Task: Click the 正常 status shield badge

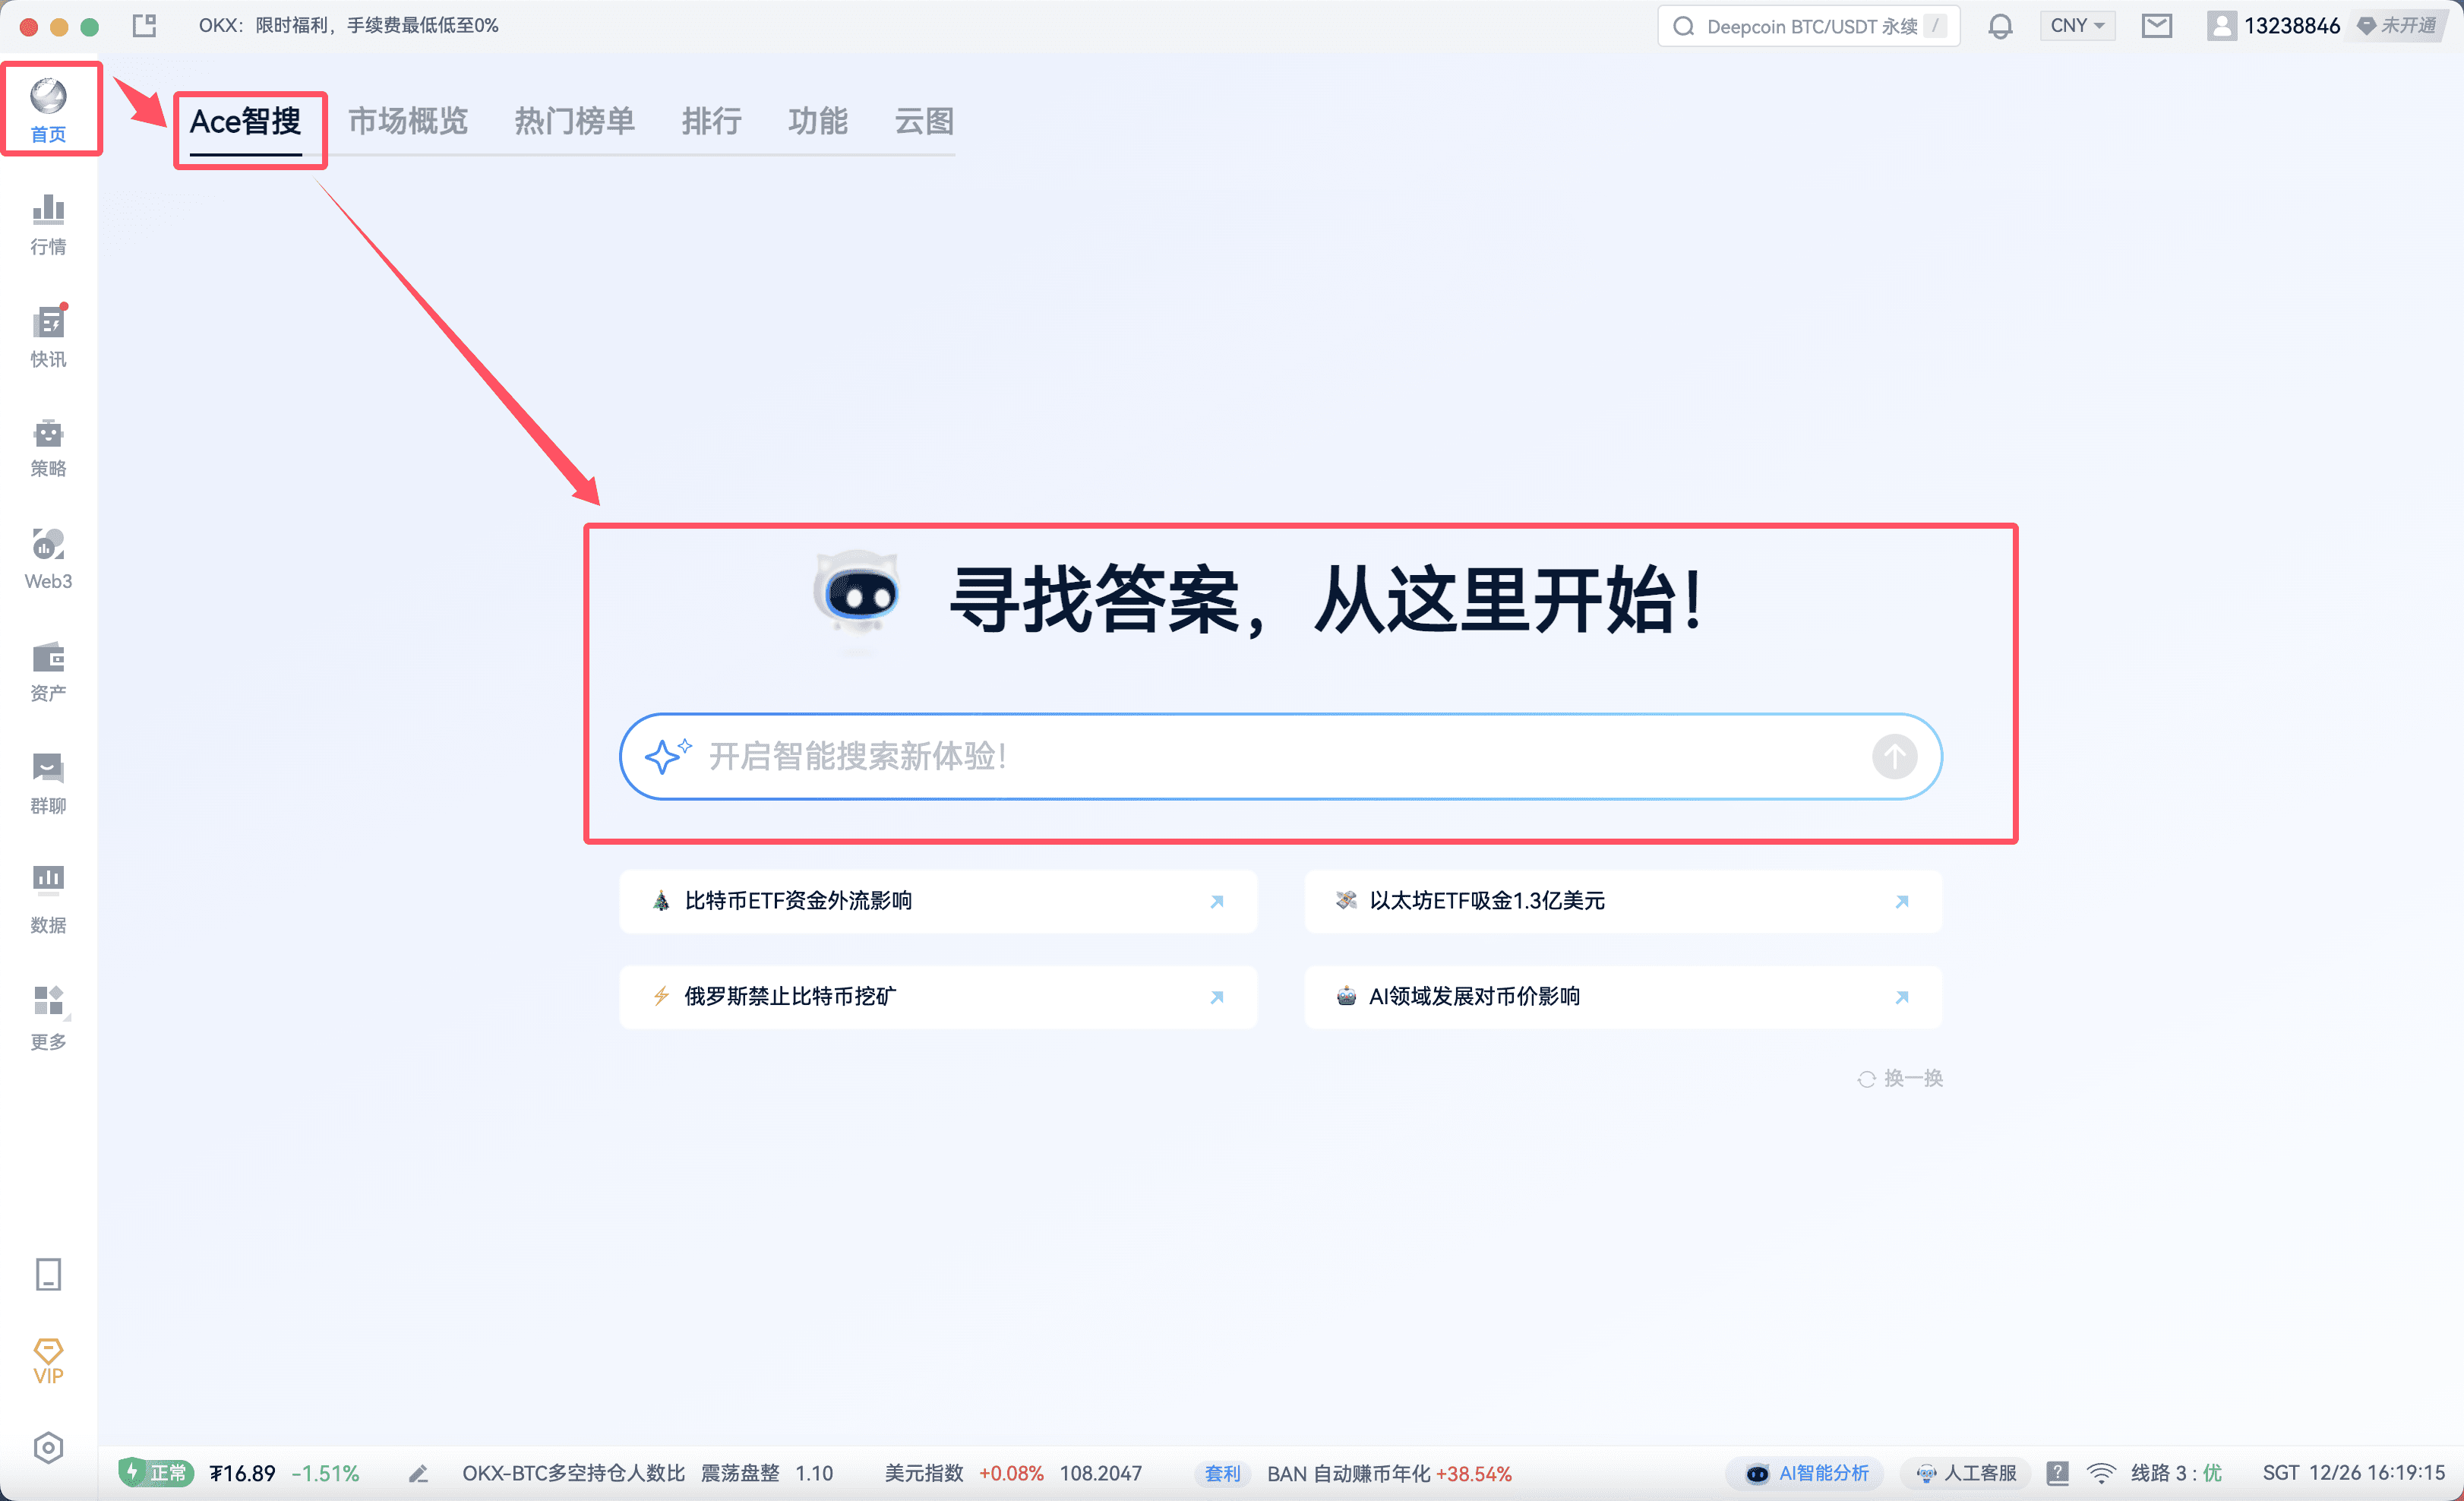Action: pos(155,1472)
